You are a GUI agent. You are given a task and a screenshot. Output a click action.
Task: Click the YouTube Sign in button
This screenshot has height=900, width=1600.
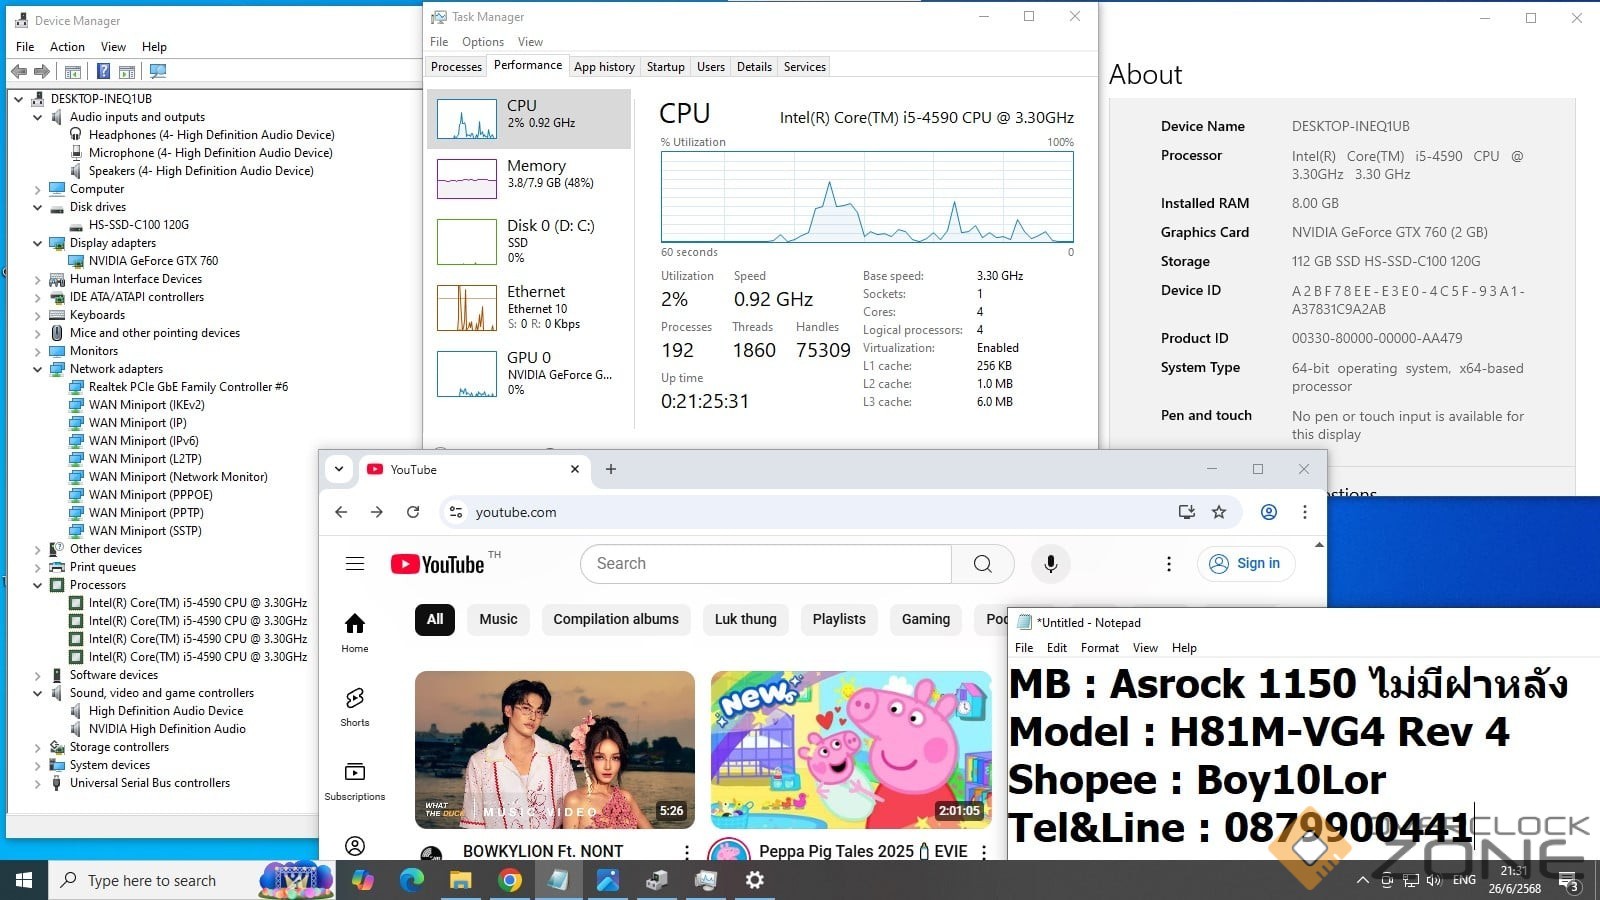point(1246,564)
